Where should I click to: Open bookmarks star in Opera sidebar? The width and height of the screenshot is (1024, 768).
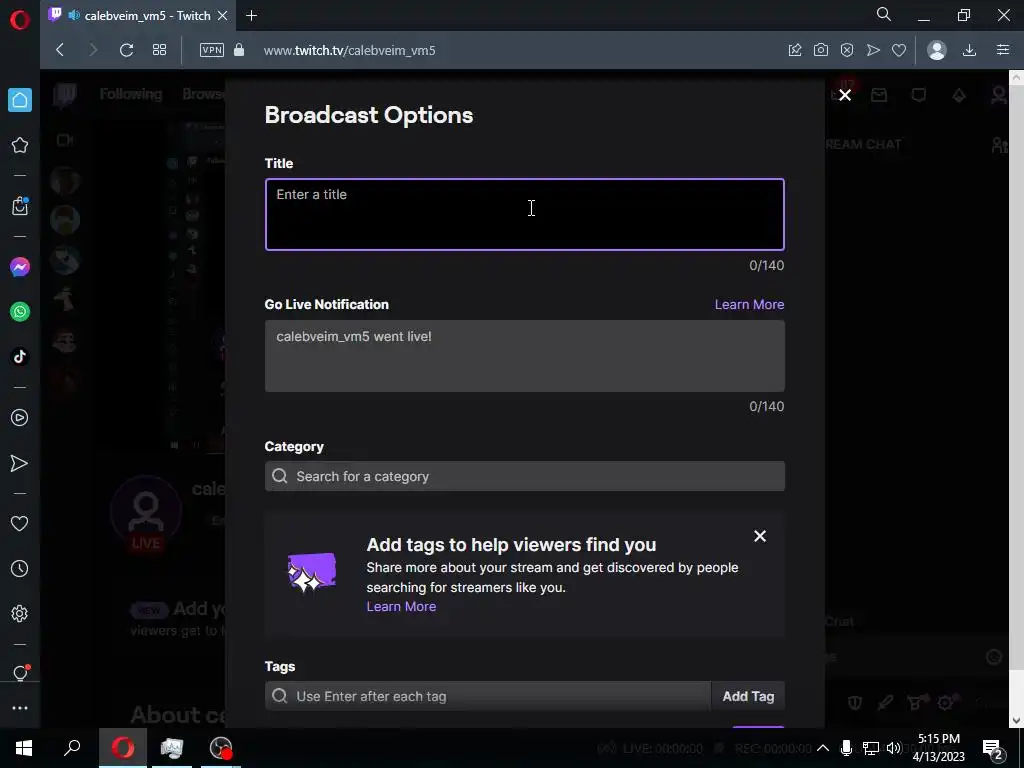pyautogui.click(x=20, y=145)
